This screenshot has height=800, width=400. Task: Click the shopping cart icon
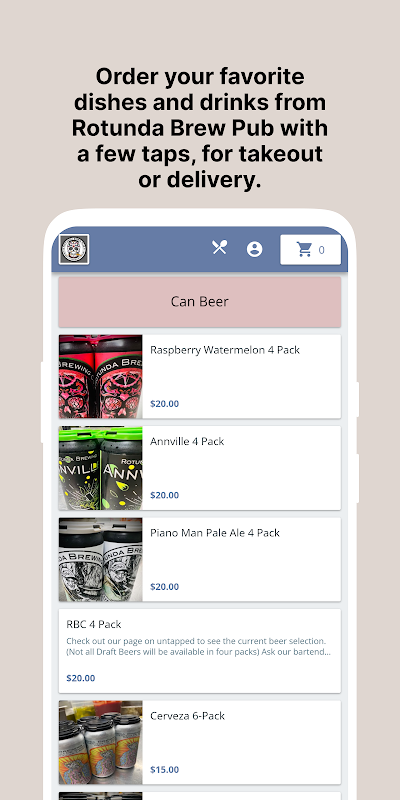click(305, 249)
